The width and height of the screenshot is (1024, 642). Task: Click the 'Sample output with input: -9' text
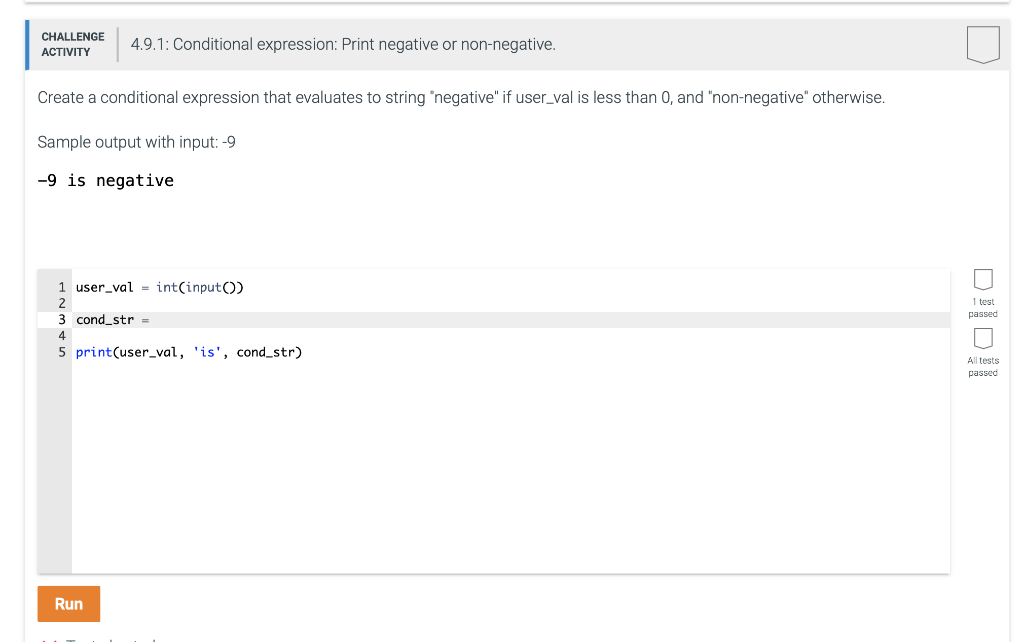(x=136, y=142)
